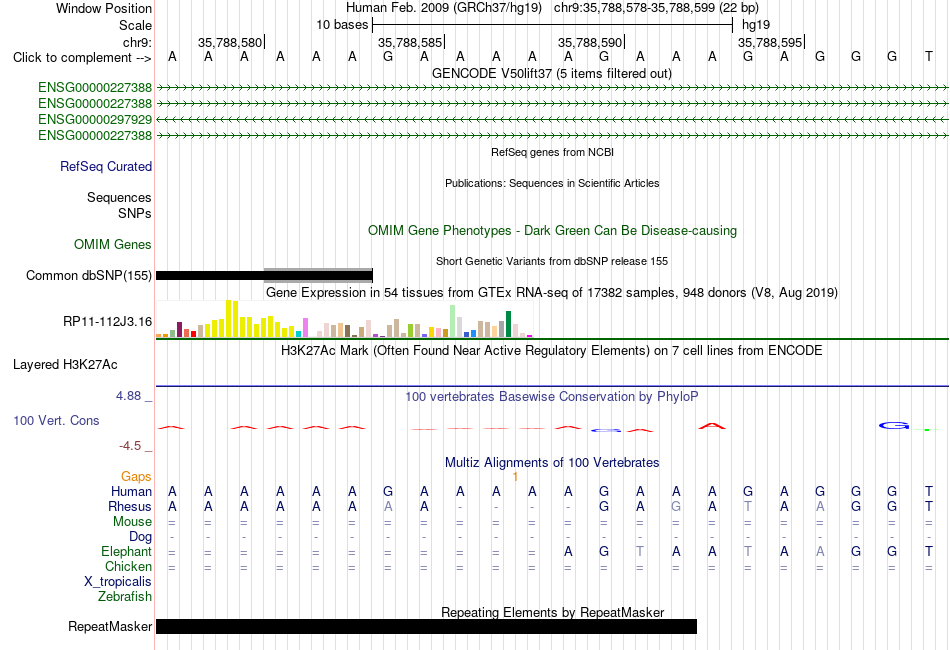
Task: Click the ENSG00000297929 gene label
Action: (x=95, y=119)
